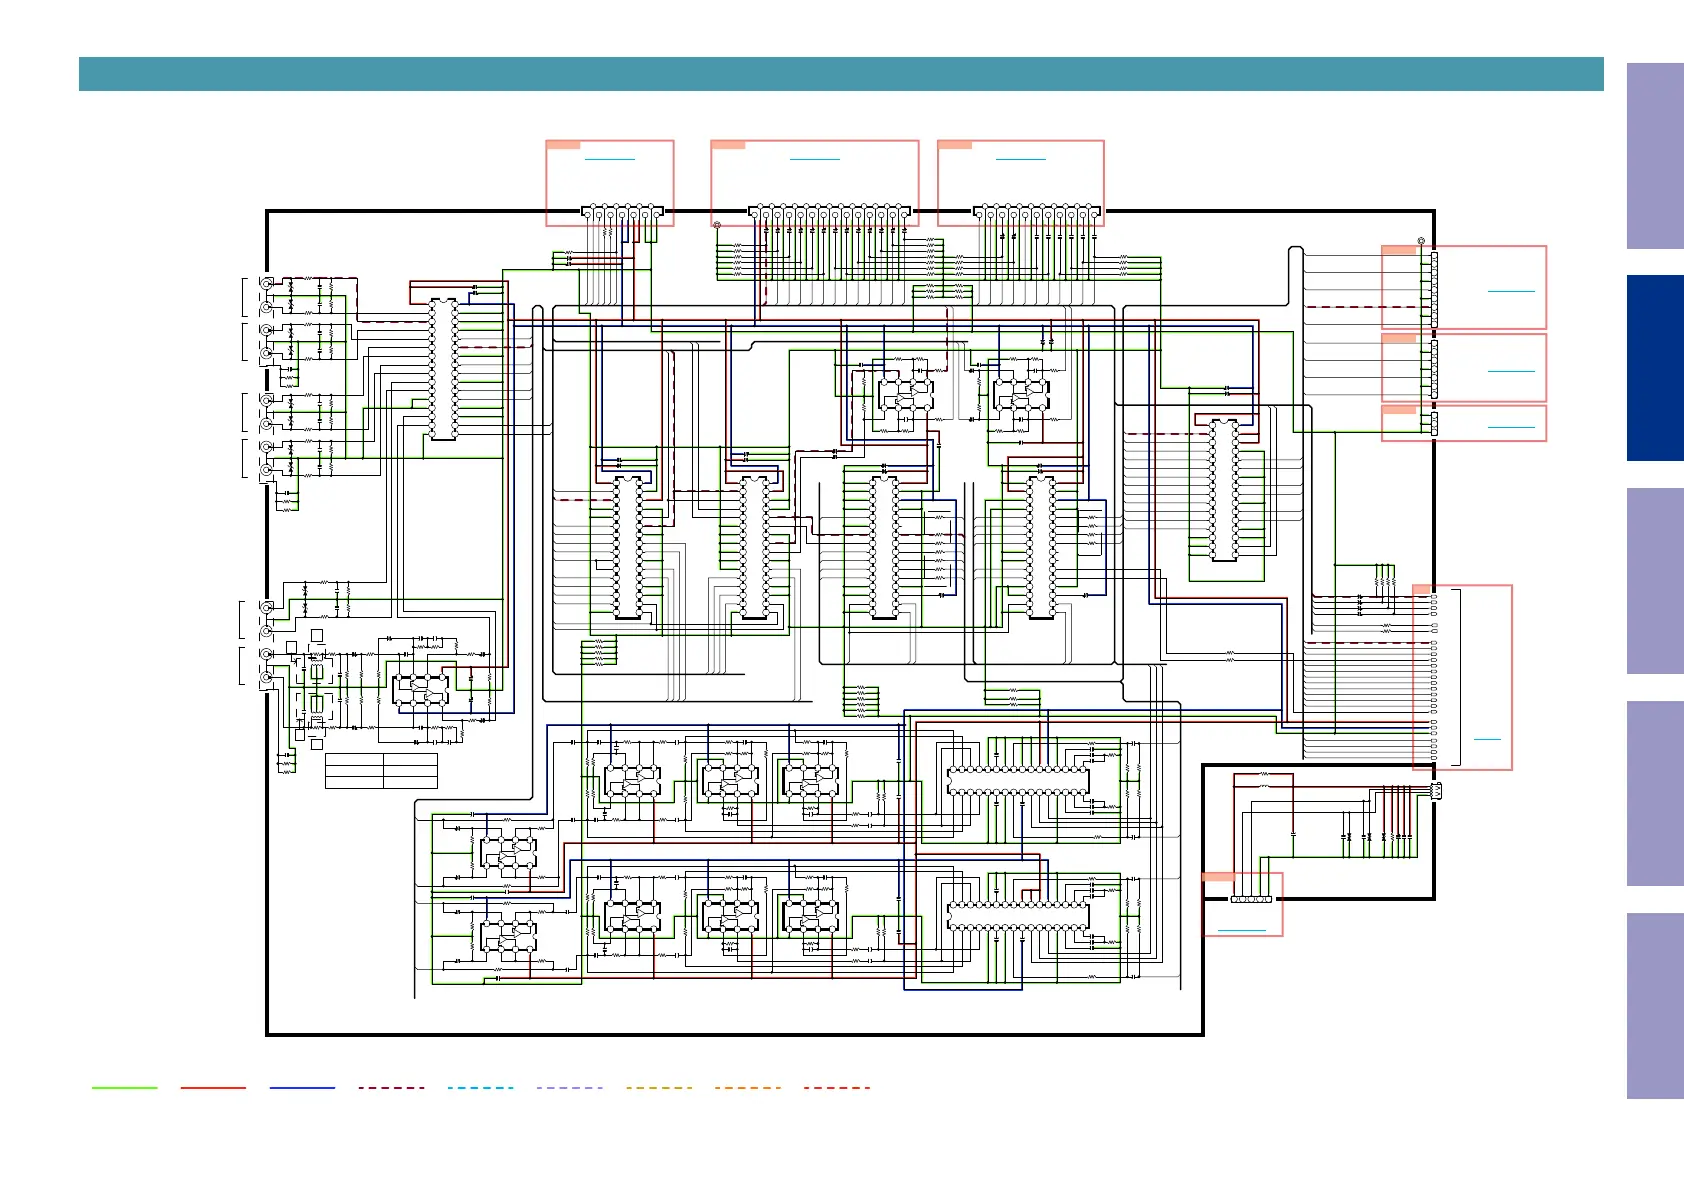Switch to the bottom purple side tab
Viewport: 1684px width, 1191px height.
(1655, 1006)
